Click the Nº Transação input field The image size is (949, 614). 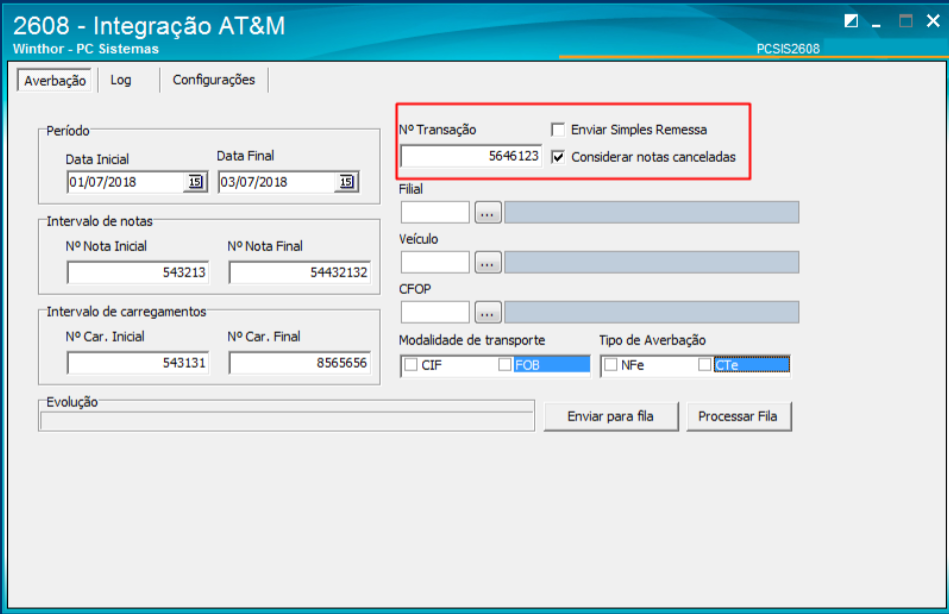pos(471,156)
